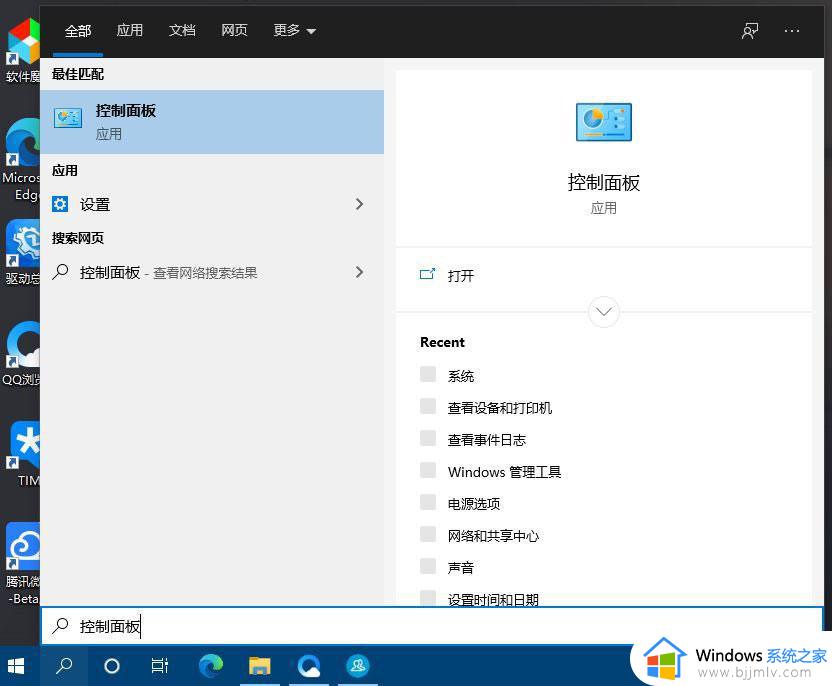Click the icon placeholder beside 电源选项
Image resolution: width=832 pixels, height=686 pixels.
(x=428, y=502)
